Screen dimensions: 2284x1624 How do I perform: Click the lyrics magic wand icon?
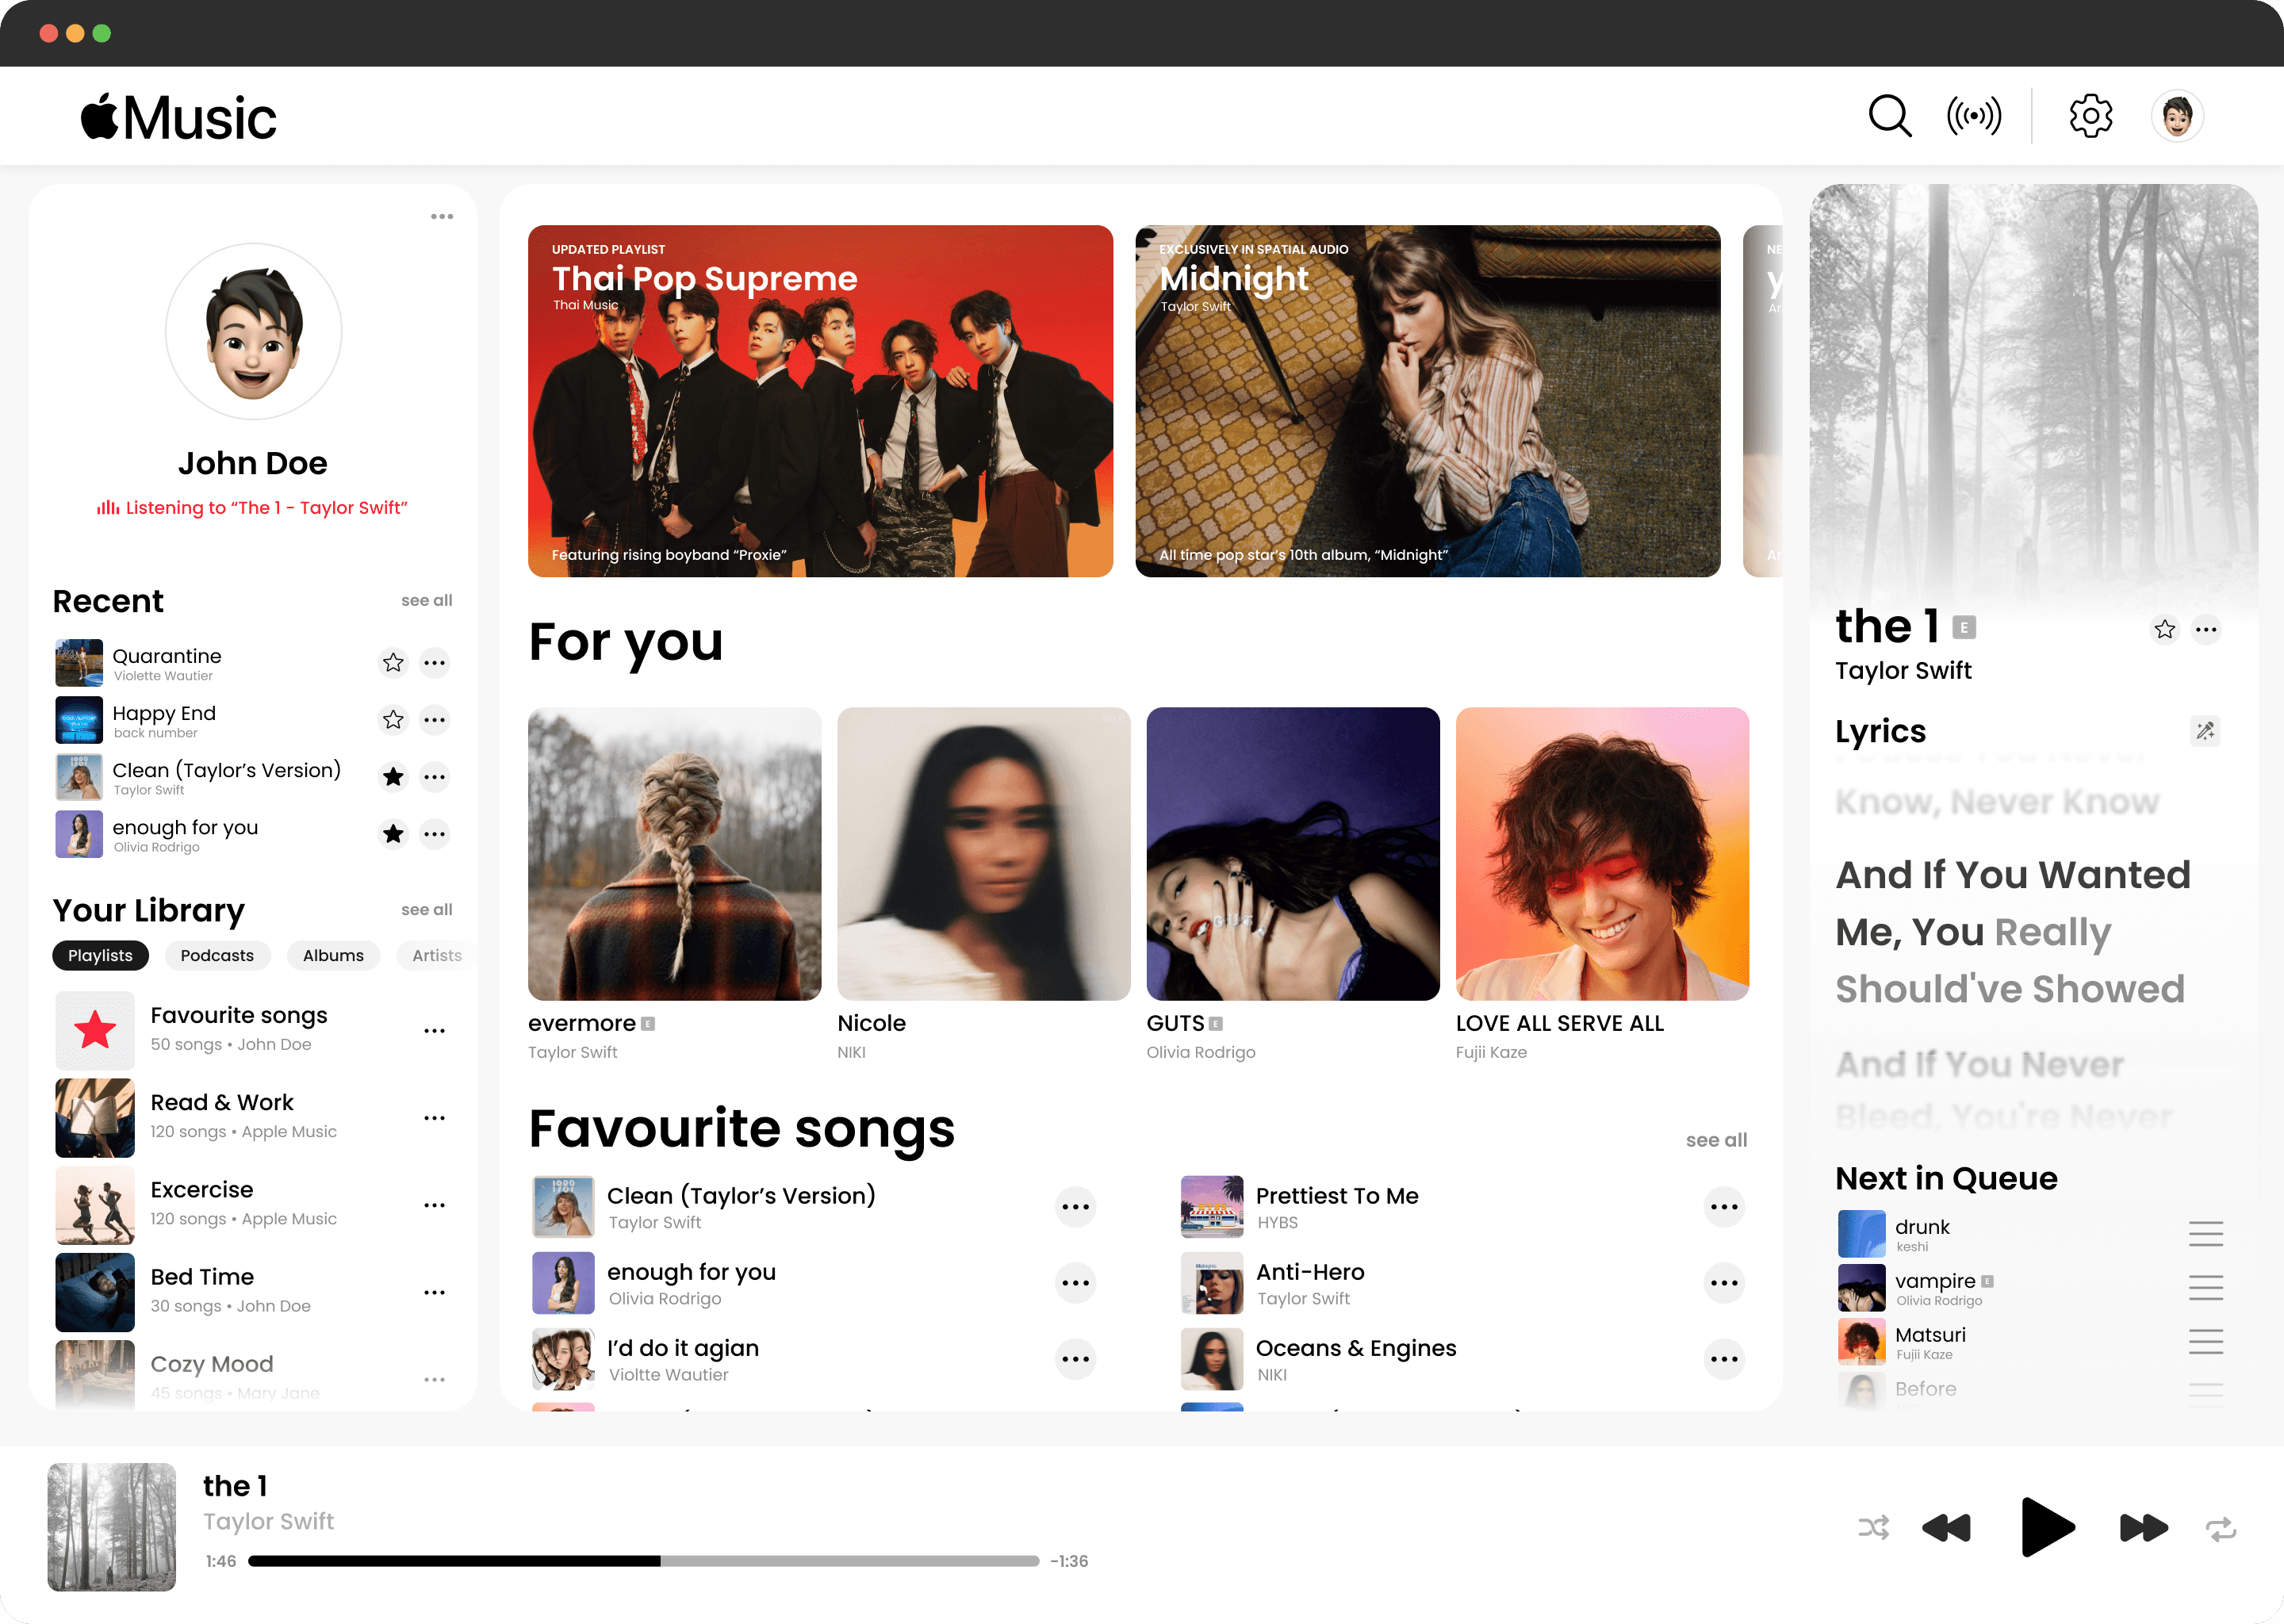point(2204,731)
